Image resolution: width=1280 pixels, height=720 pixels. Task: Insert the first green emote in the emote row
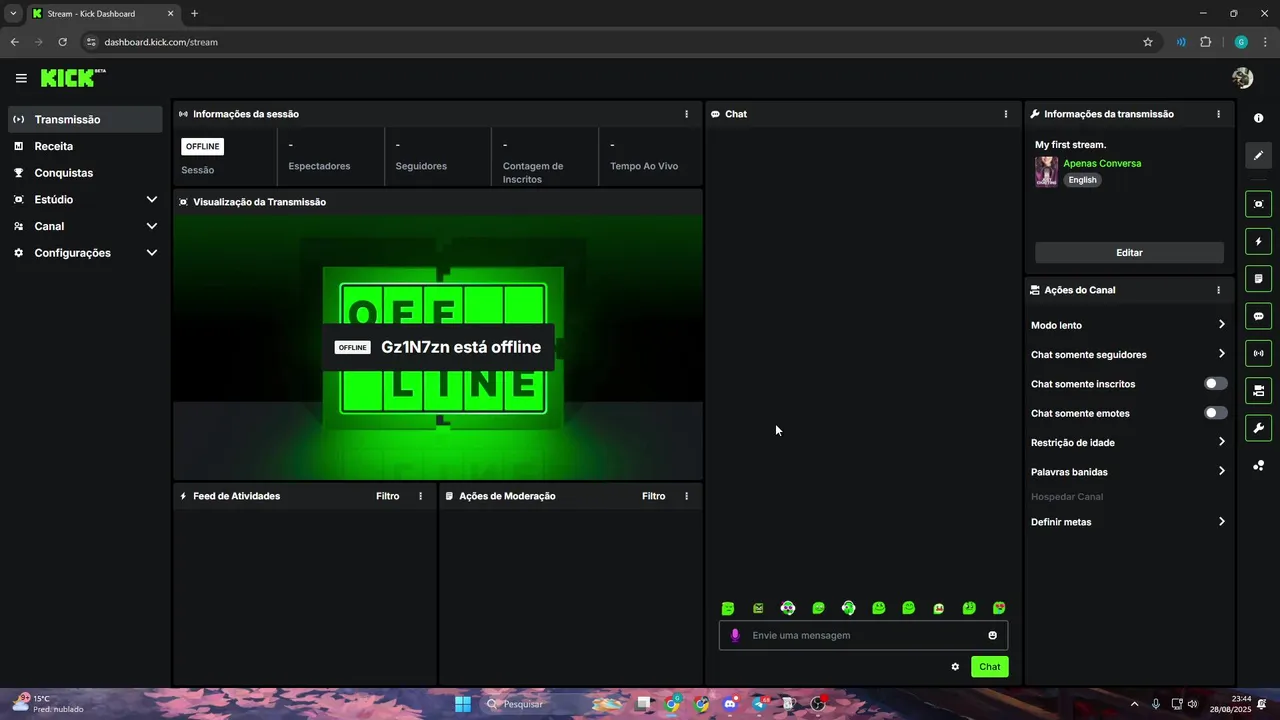(x=728, y=608)
